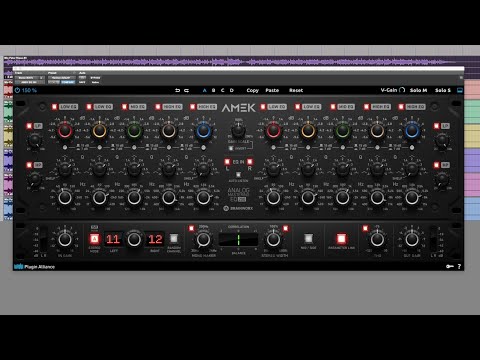Toggle the right channel HP filter LED
The height and width of the screenshot is (360, 480).
(x=437, y=165)
